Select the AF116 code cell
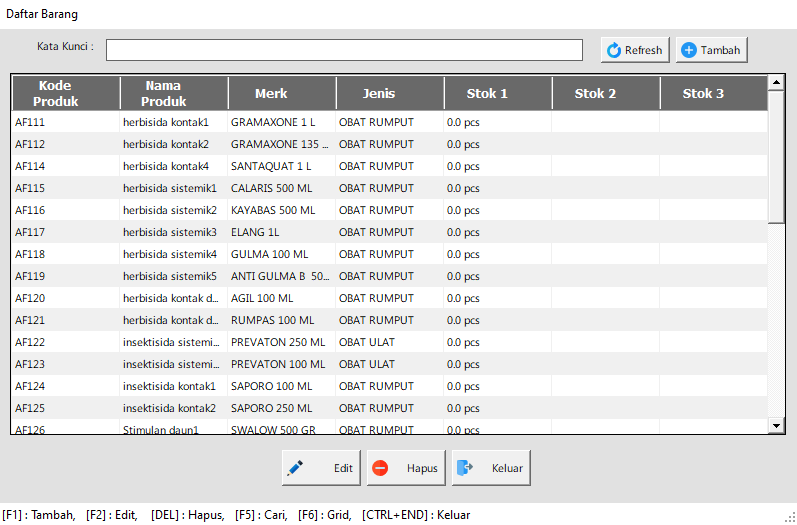Image resolution: width=797 pixels, height=525 pixels. point(66,210)
